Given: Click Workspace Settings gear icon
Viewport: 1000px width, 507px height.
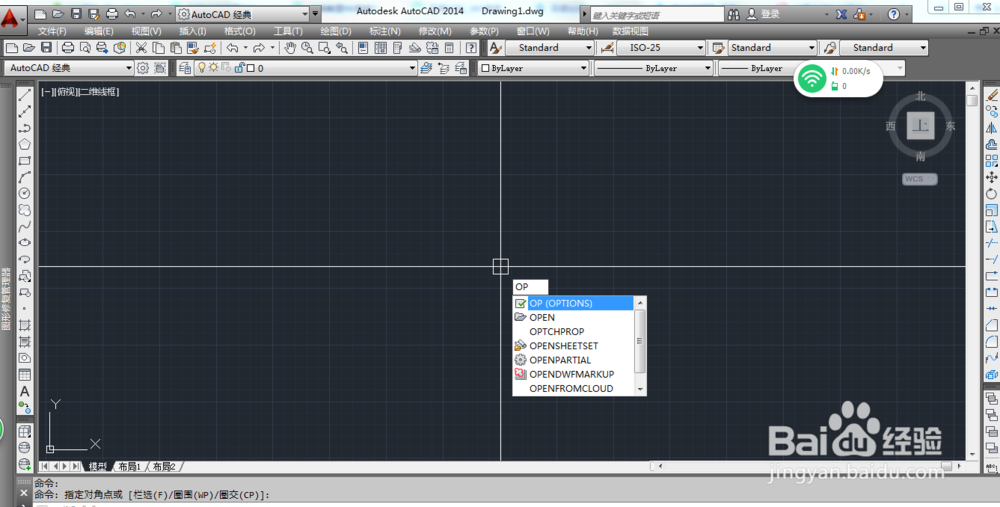Looking at the screenshot, I should [x=143, y=68].
